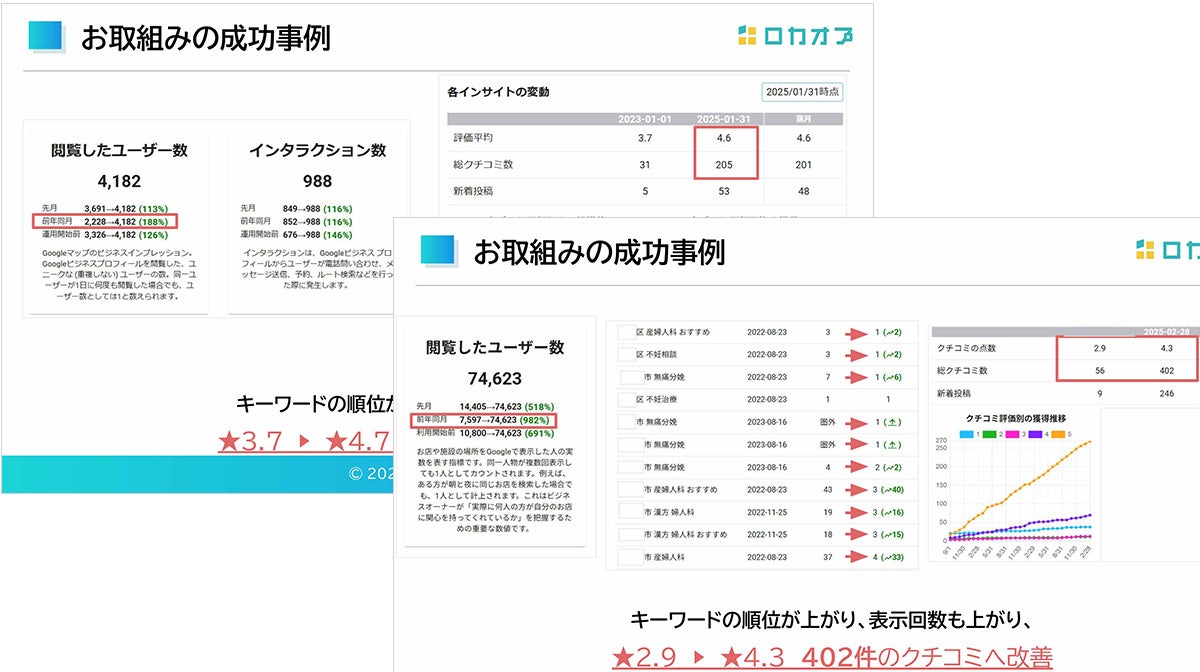
Task: Click the 前月 column header
Action: coord(802,118)
